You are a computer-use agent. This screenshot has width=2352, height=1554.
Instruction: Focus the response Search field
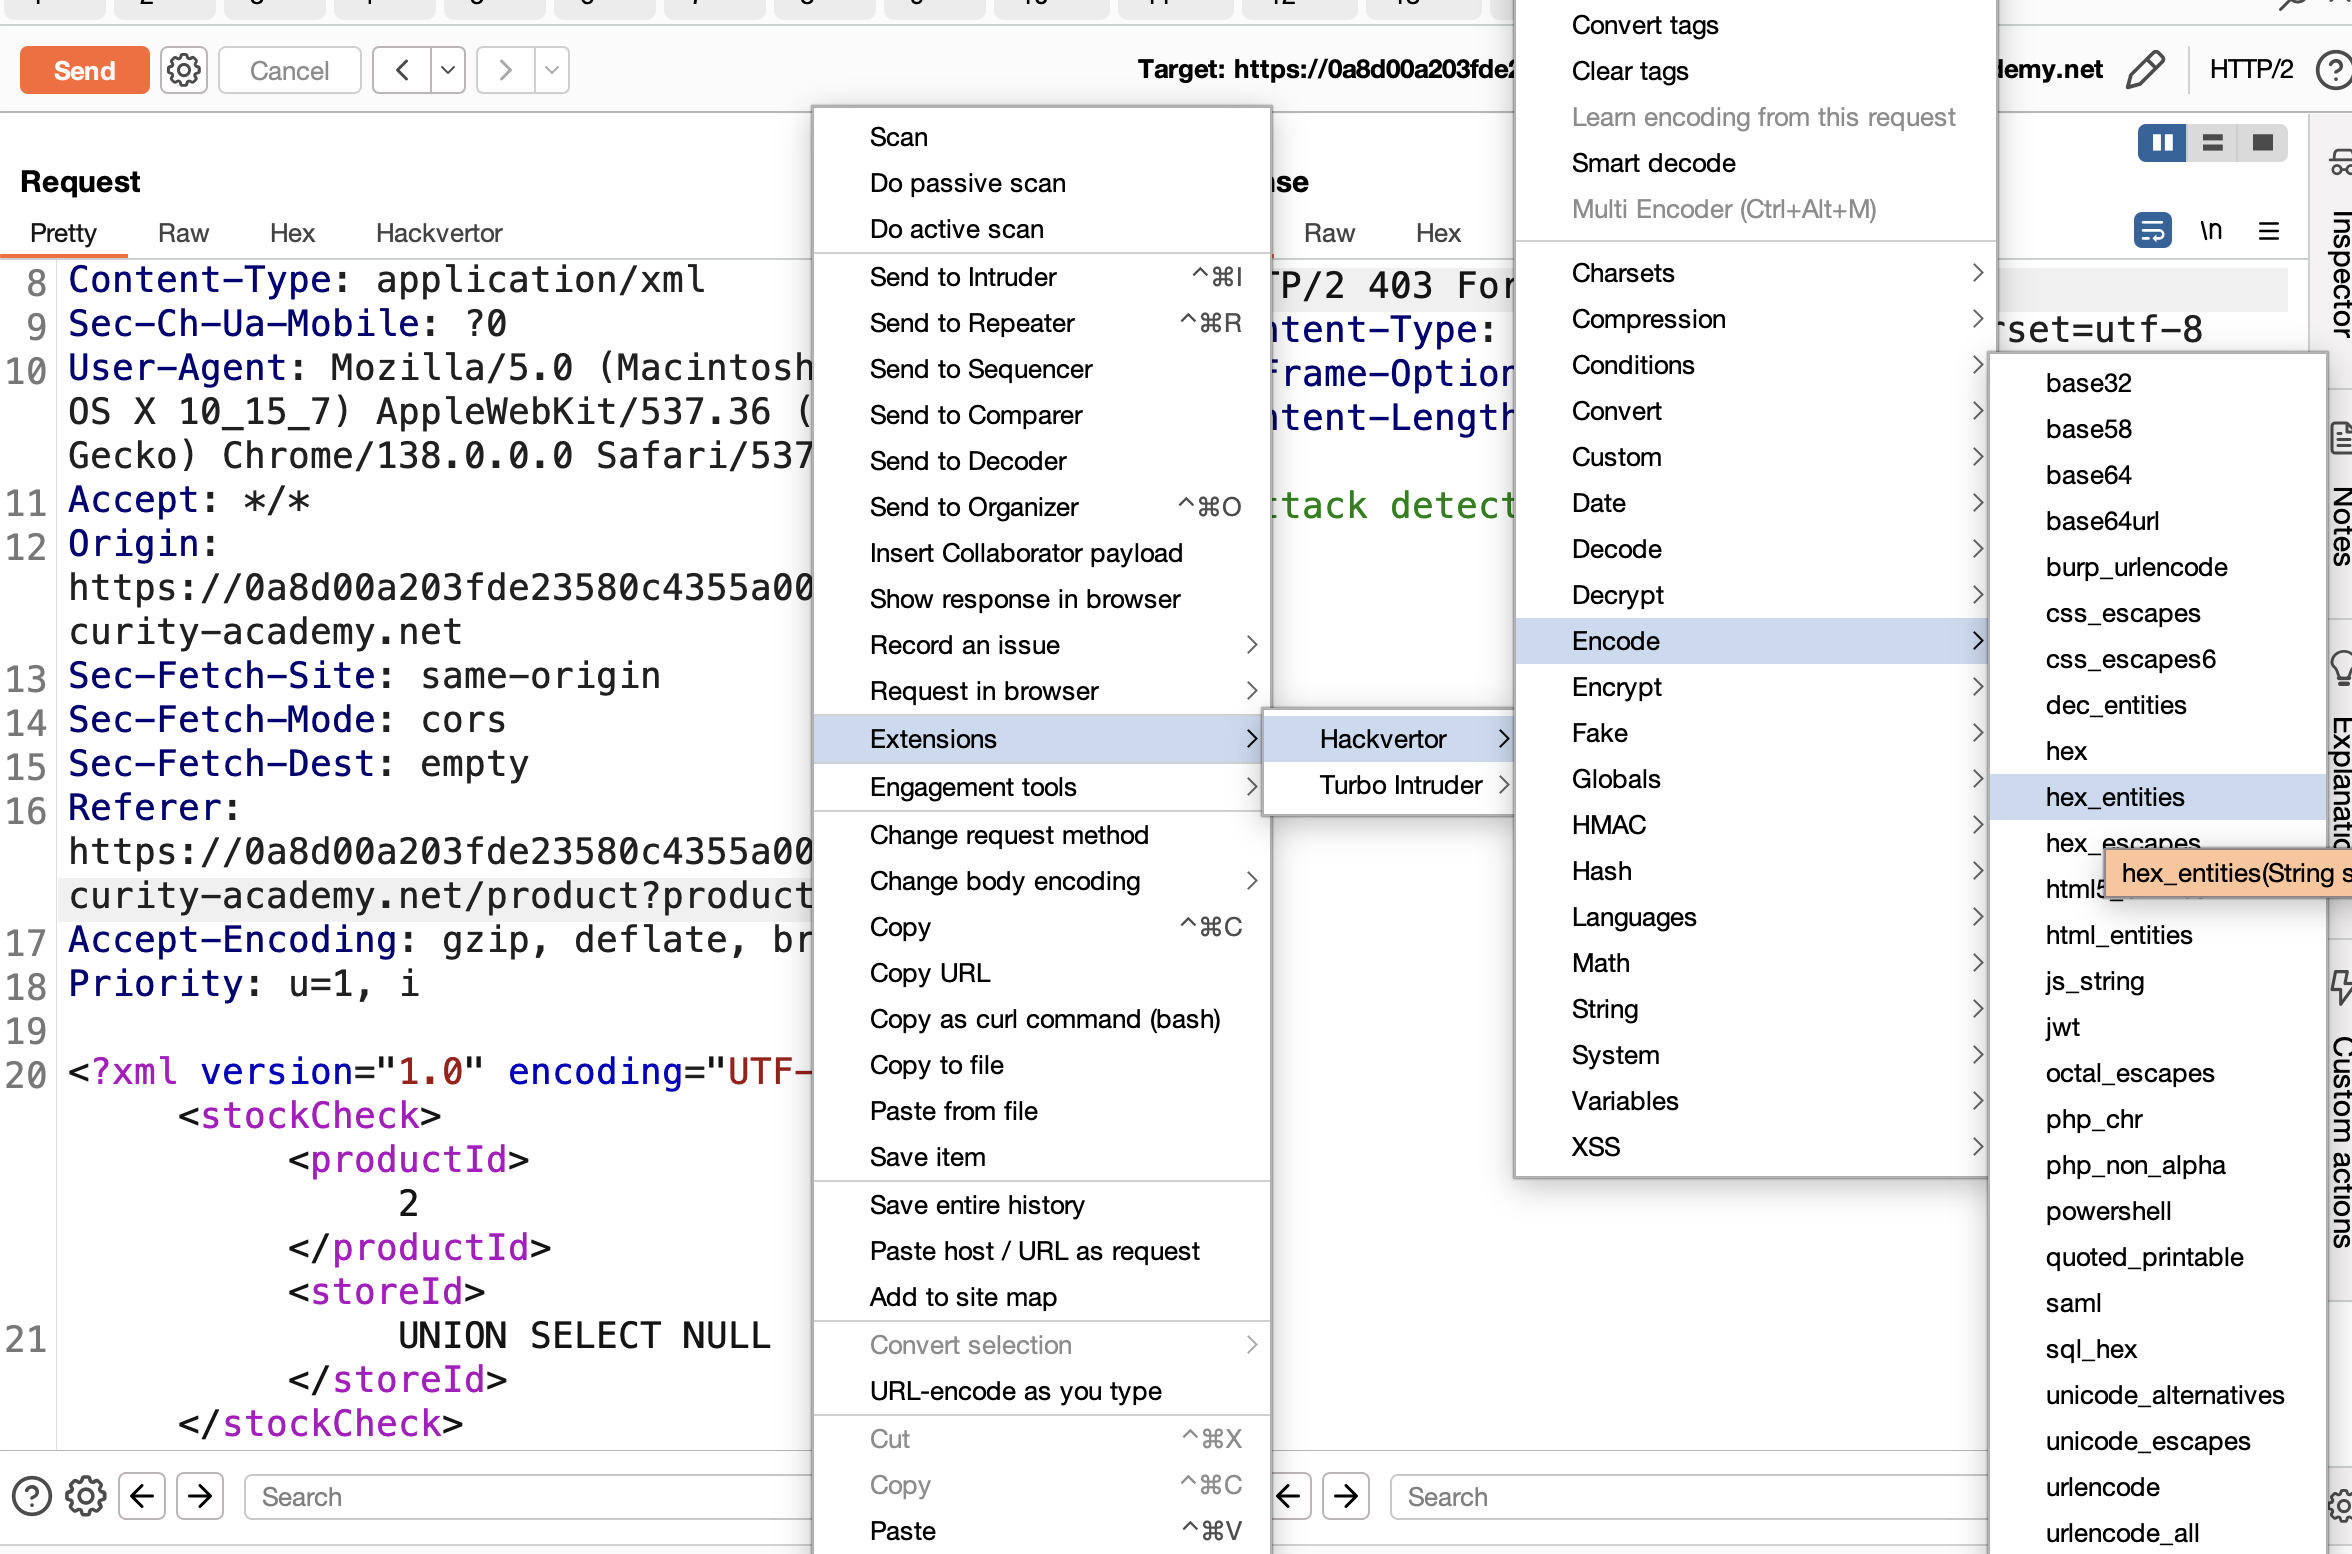1688,1497
